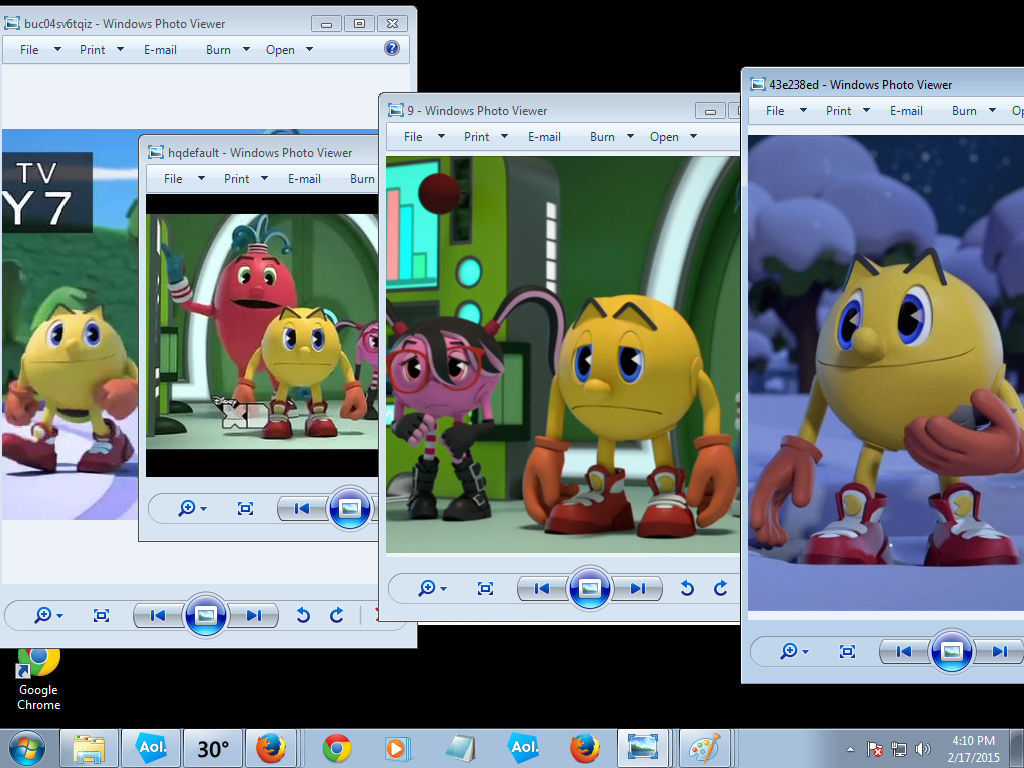
Task: Click actual size icon in the "9" window
Action: click(485, 588)
